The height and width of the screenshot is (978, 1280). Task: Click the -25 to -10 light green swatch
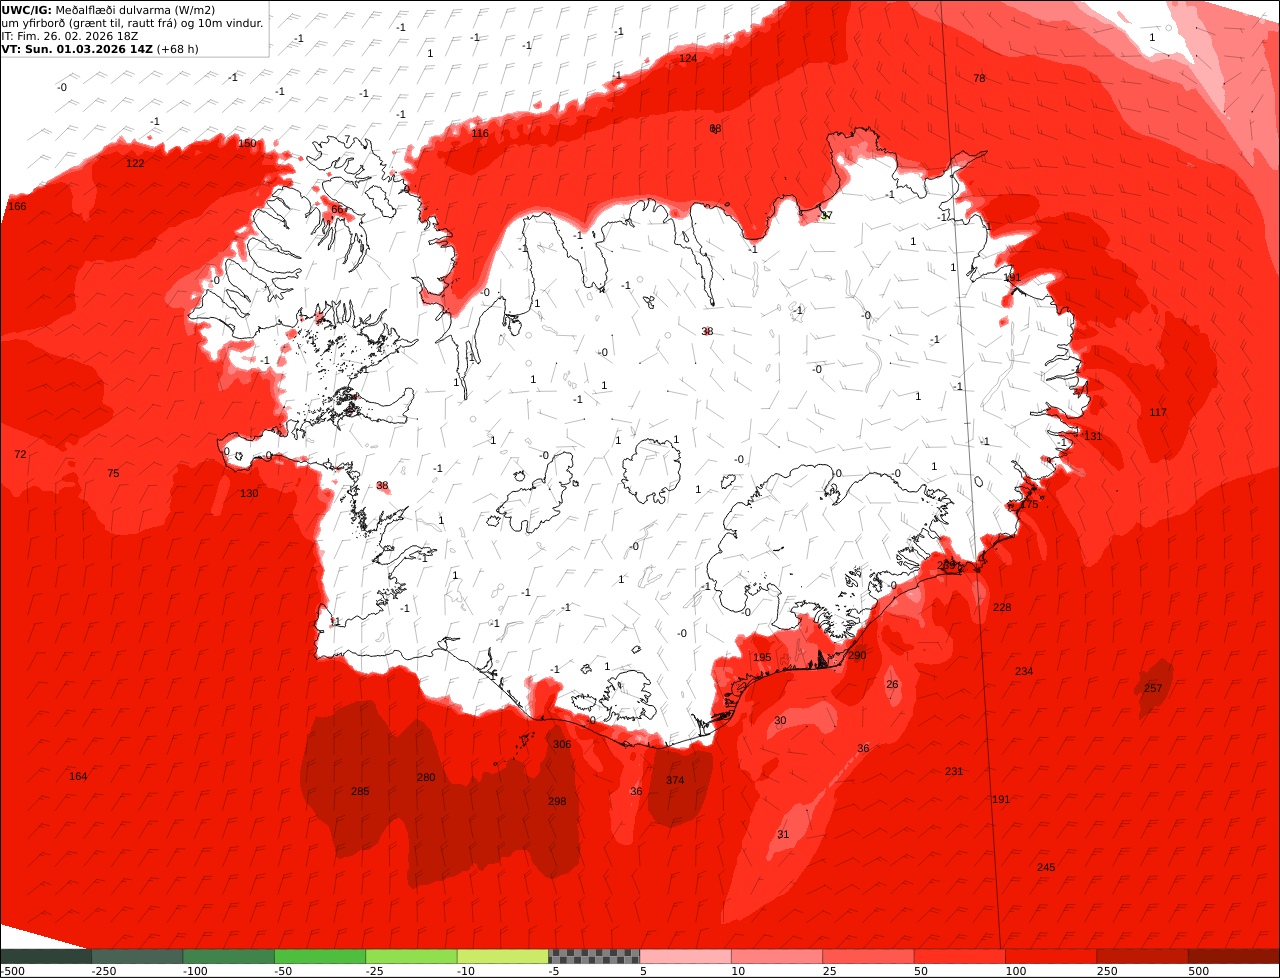point(411,956)
